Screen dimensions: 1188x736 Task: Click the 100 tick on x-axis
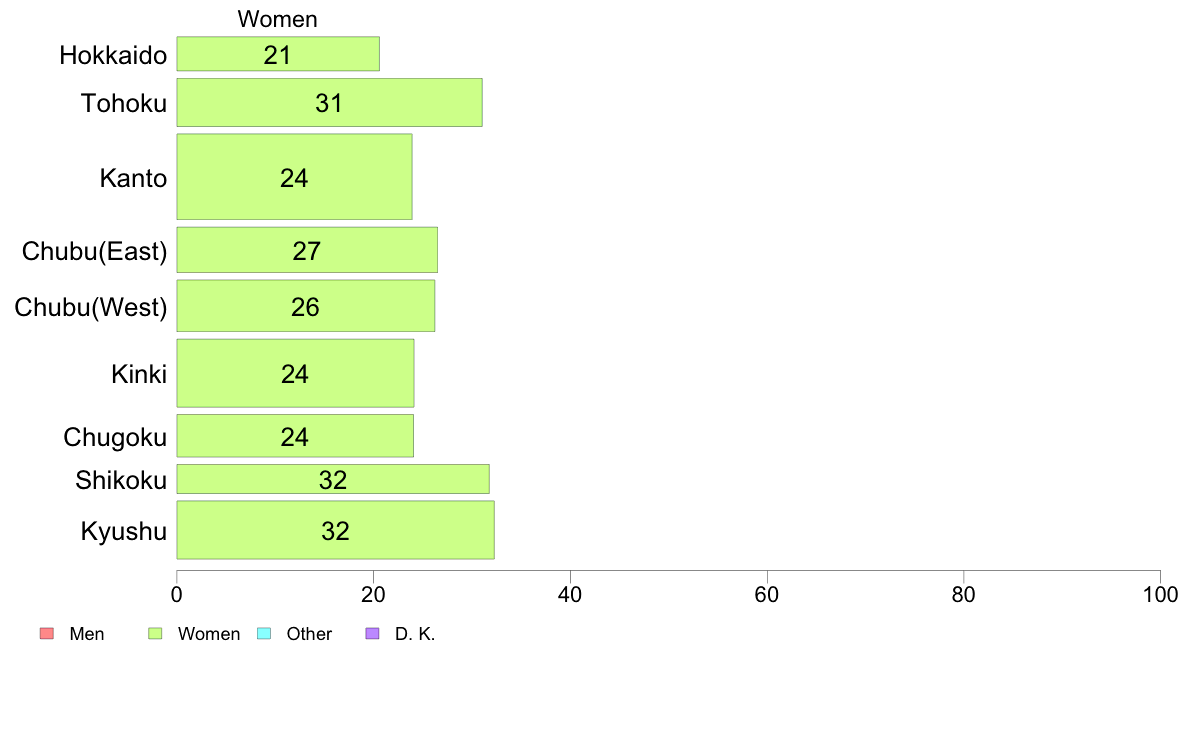click(1160, 595)
